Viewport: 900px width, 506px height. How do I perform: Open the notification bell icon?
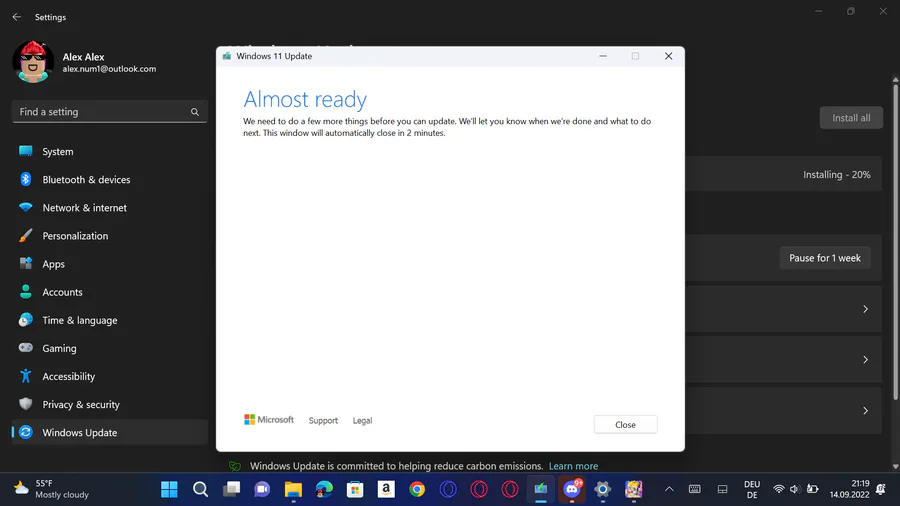point(881,489)
